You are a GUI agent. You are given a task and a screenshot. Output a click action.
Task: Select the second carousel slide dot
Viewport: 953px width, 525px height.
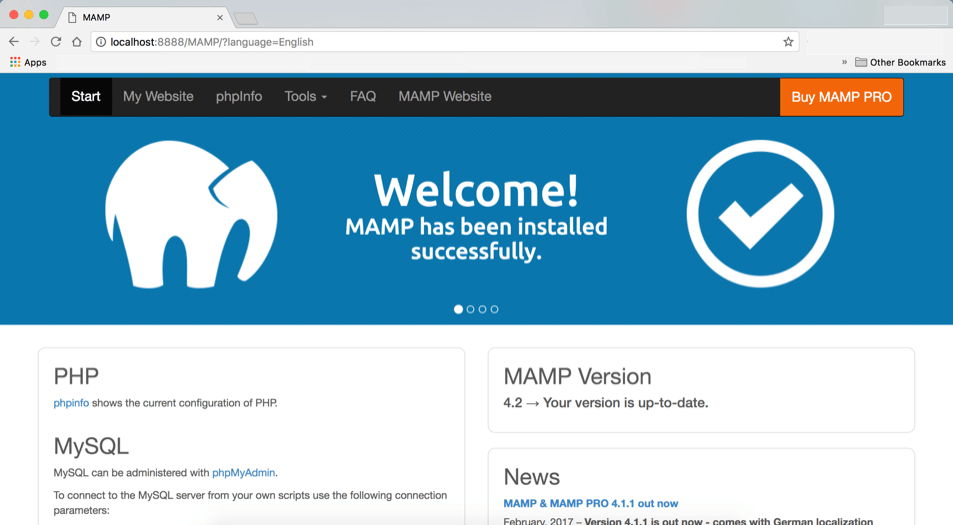tap(470, 309)
